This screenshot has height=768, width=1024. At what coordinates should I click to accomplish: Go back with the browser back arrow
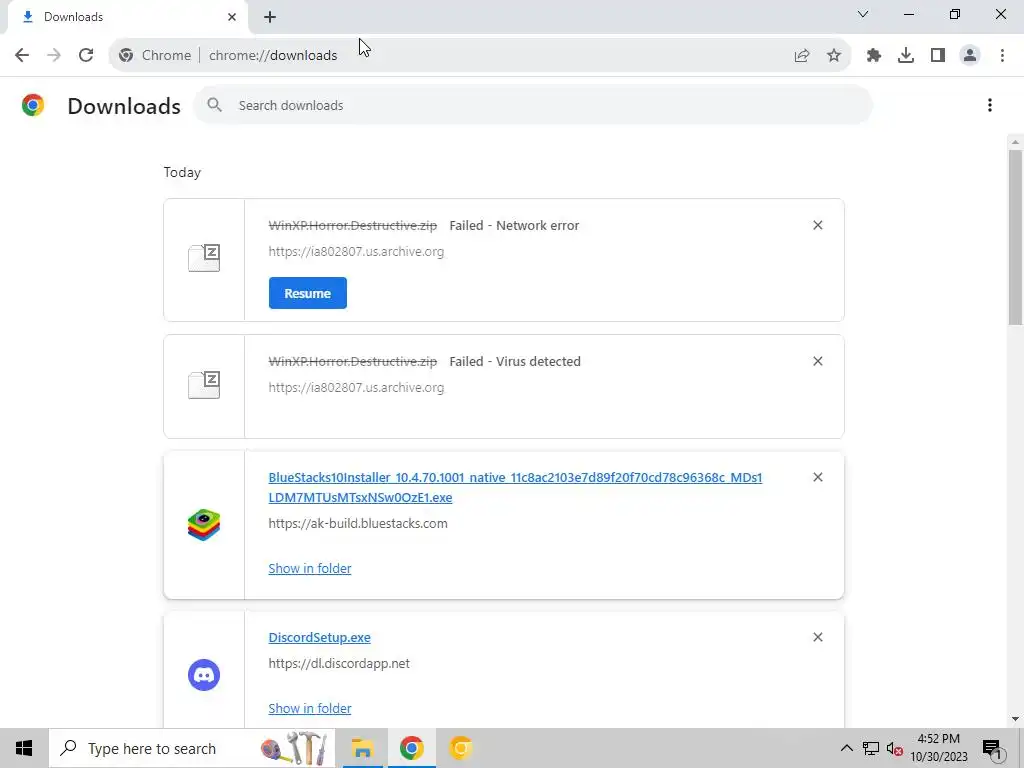22,55
